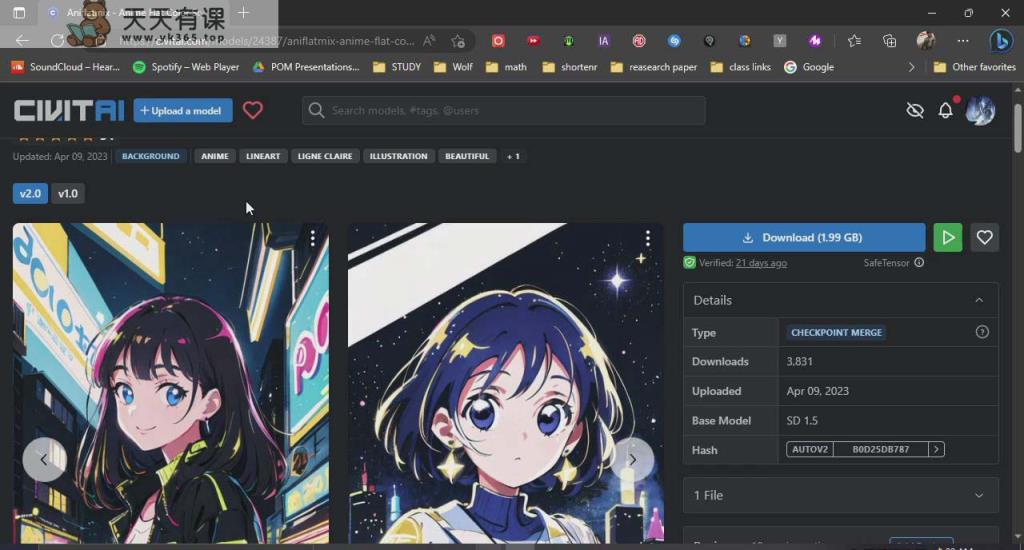
Task: Expand the 1 File section
Action: tap(840, 495)
